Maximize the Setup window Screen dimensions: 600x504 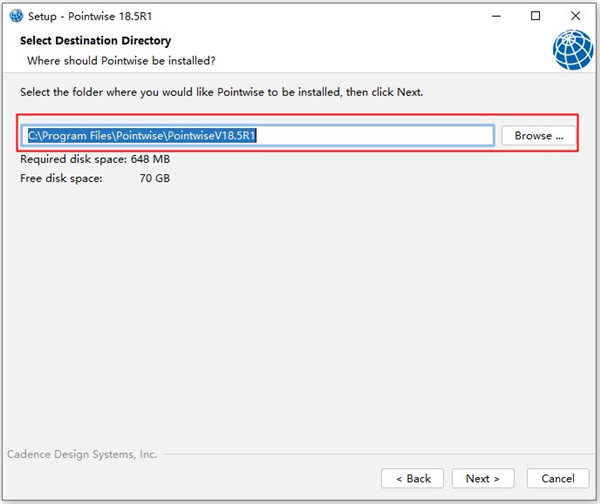pos(535,16)
